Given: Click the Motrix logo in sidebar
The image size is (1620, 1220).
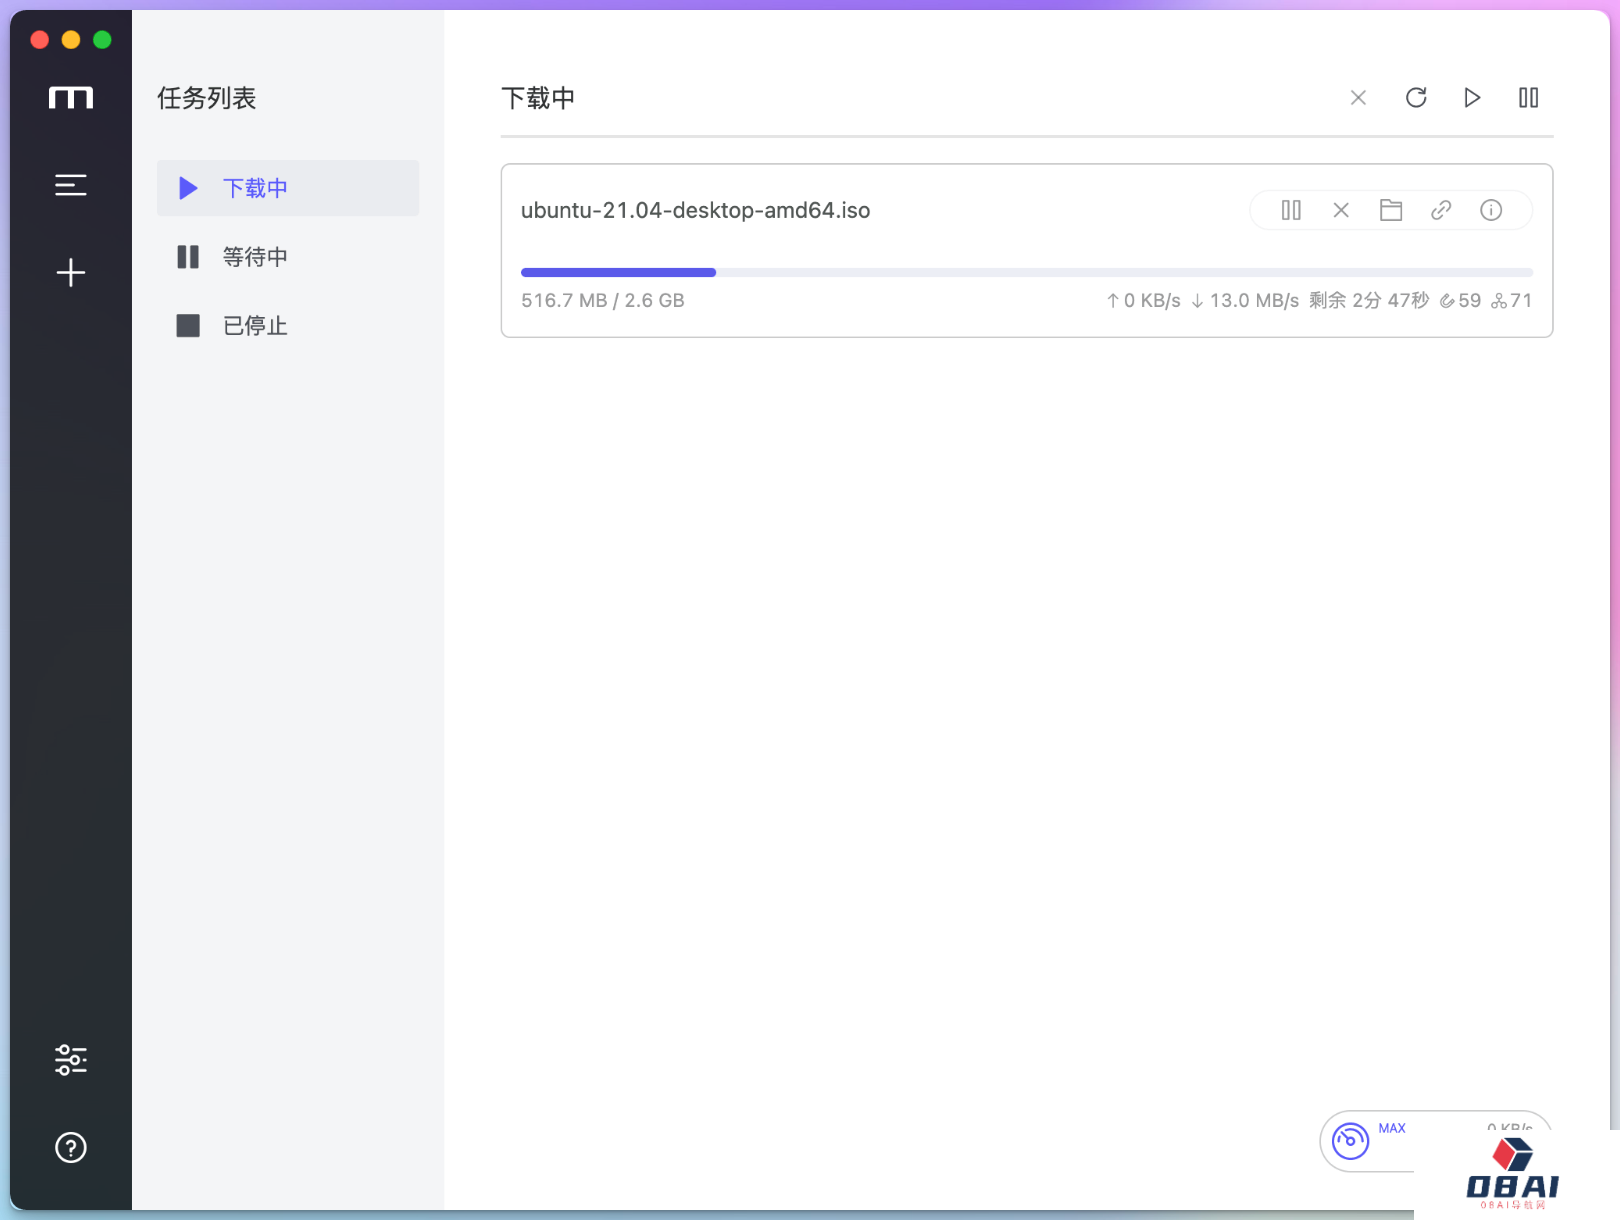Looking at the screenshot, I should pyautogui.click(x=70, y=97).
